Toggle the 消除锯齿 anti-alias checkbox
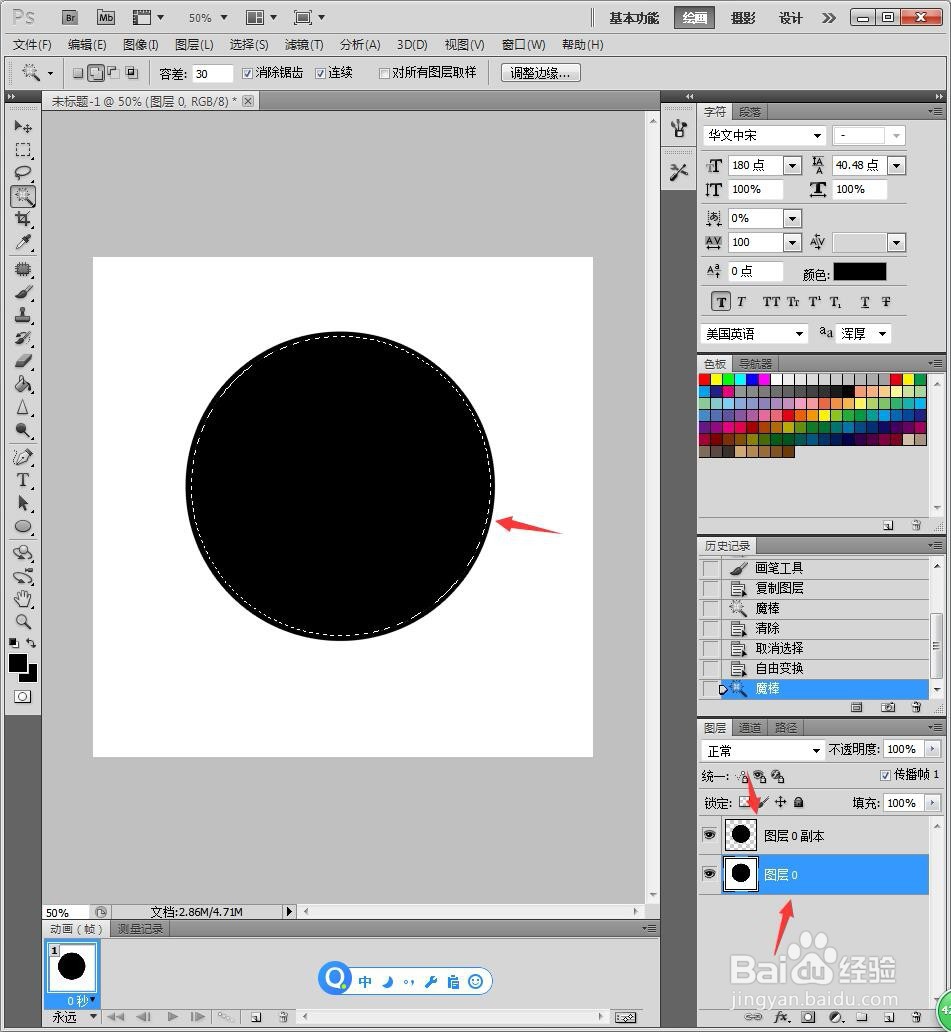This screenshot has width=951, height=1032. pyautogui.click(x=247, y=73)
